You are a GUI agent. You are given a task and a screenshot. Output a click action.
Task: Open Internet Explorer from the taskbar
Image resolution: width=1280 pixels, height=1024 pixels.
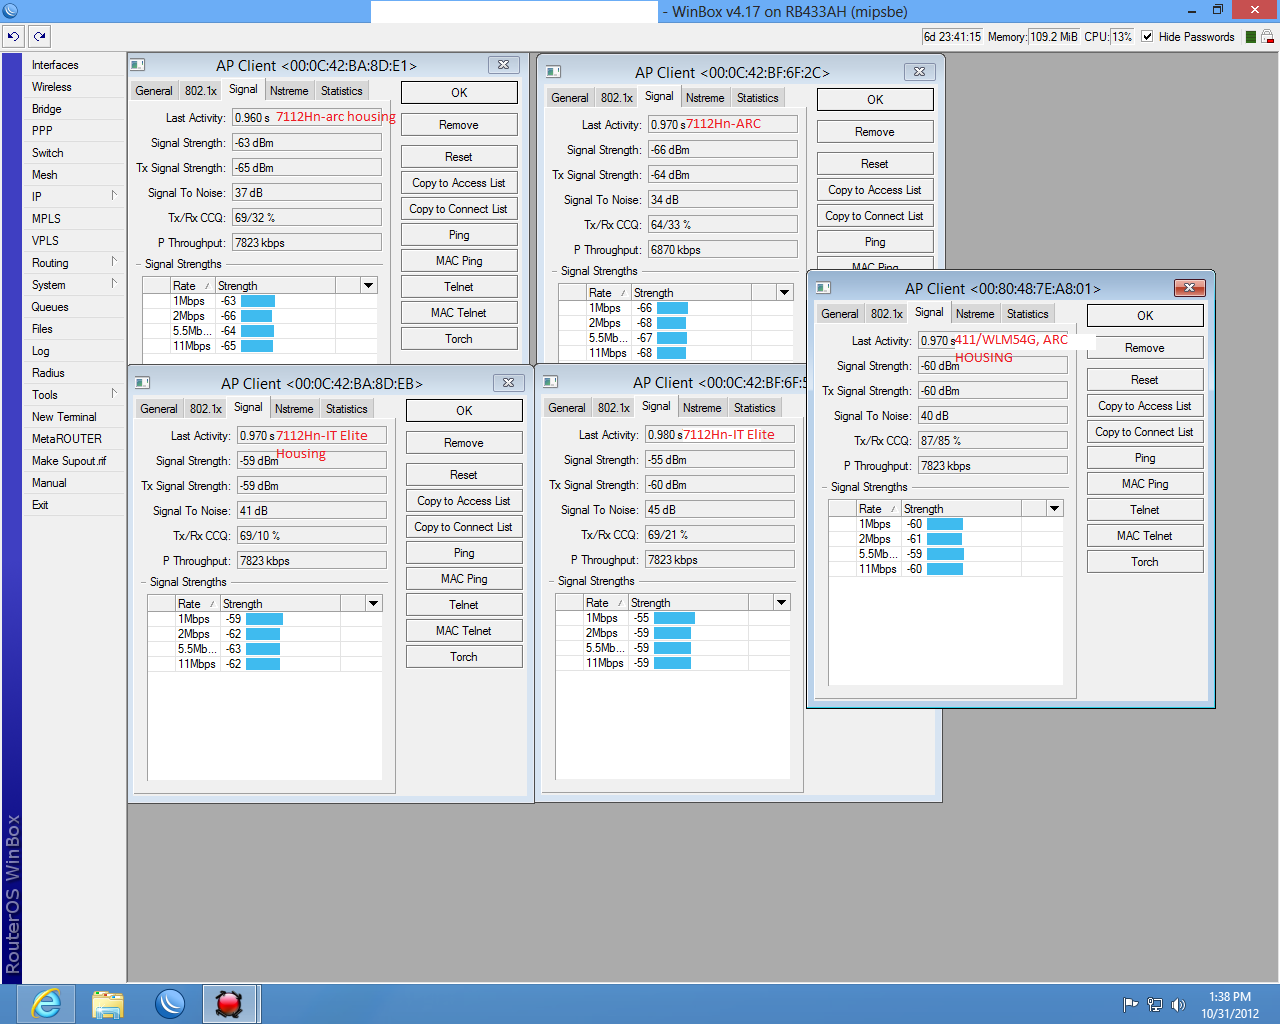(46, 1003)
